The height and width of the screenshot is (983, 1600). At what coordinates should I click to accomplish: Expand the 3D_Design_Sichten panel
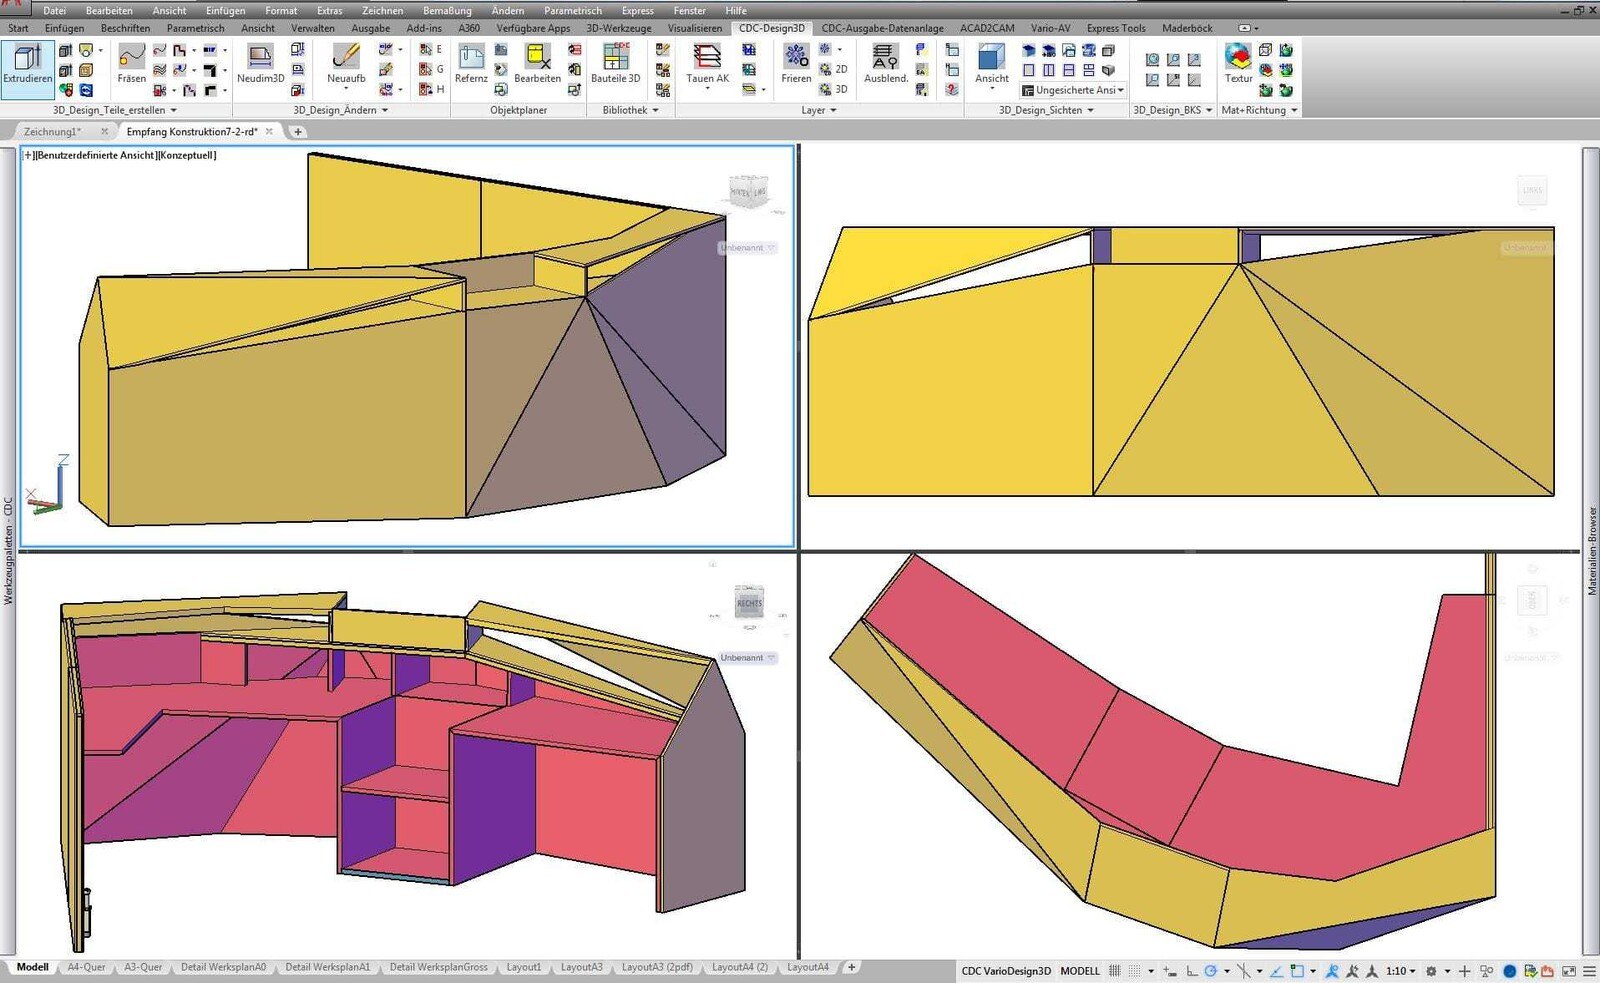pos(1046,110)
